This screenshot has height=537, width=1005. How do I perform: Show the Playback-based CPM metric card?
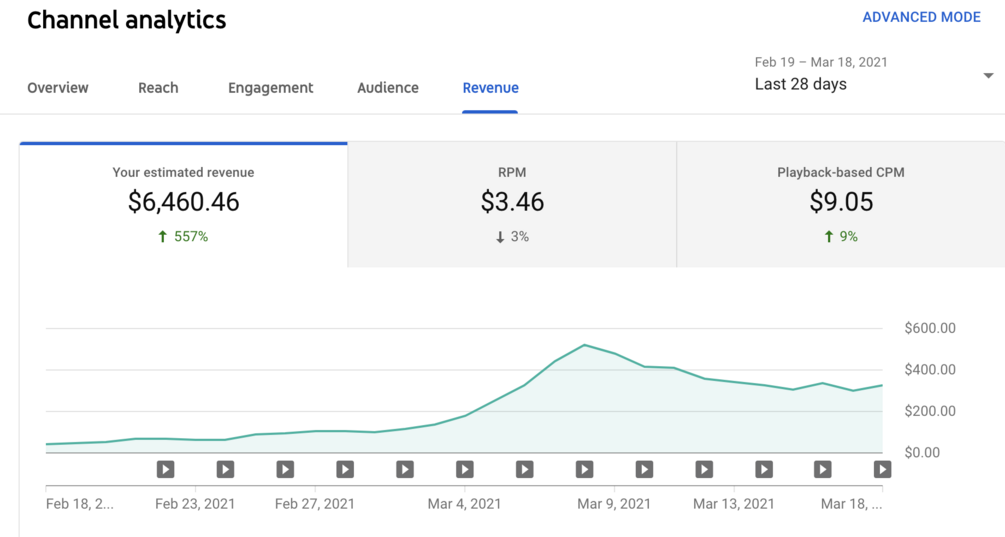click(840, 204)
